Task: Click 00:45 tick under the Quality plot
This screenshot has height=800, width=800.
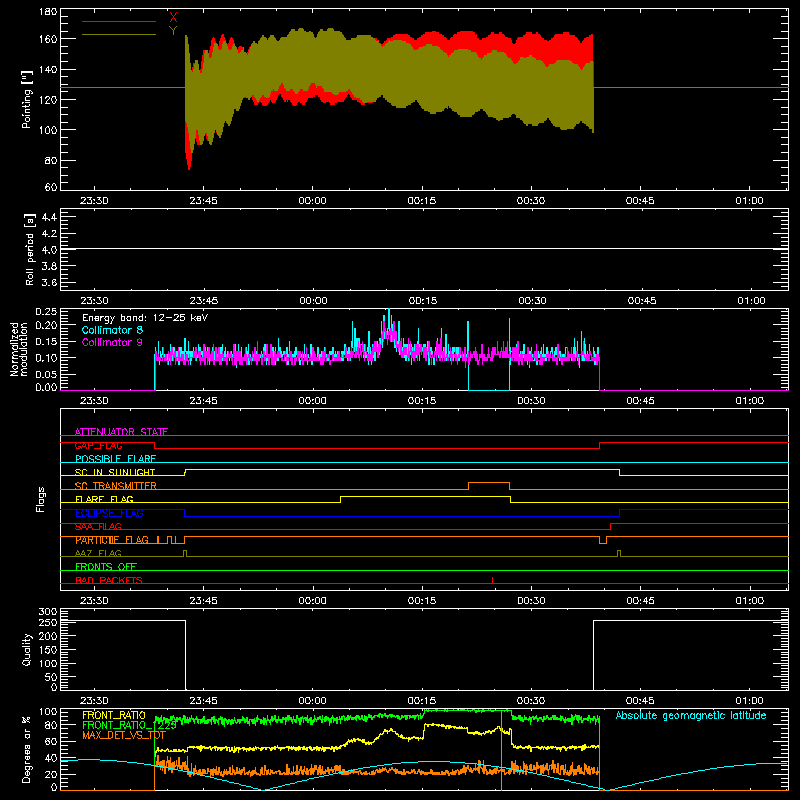Action: coord(640,701)
